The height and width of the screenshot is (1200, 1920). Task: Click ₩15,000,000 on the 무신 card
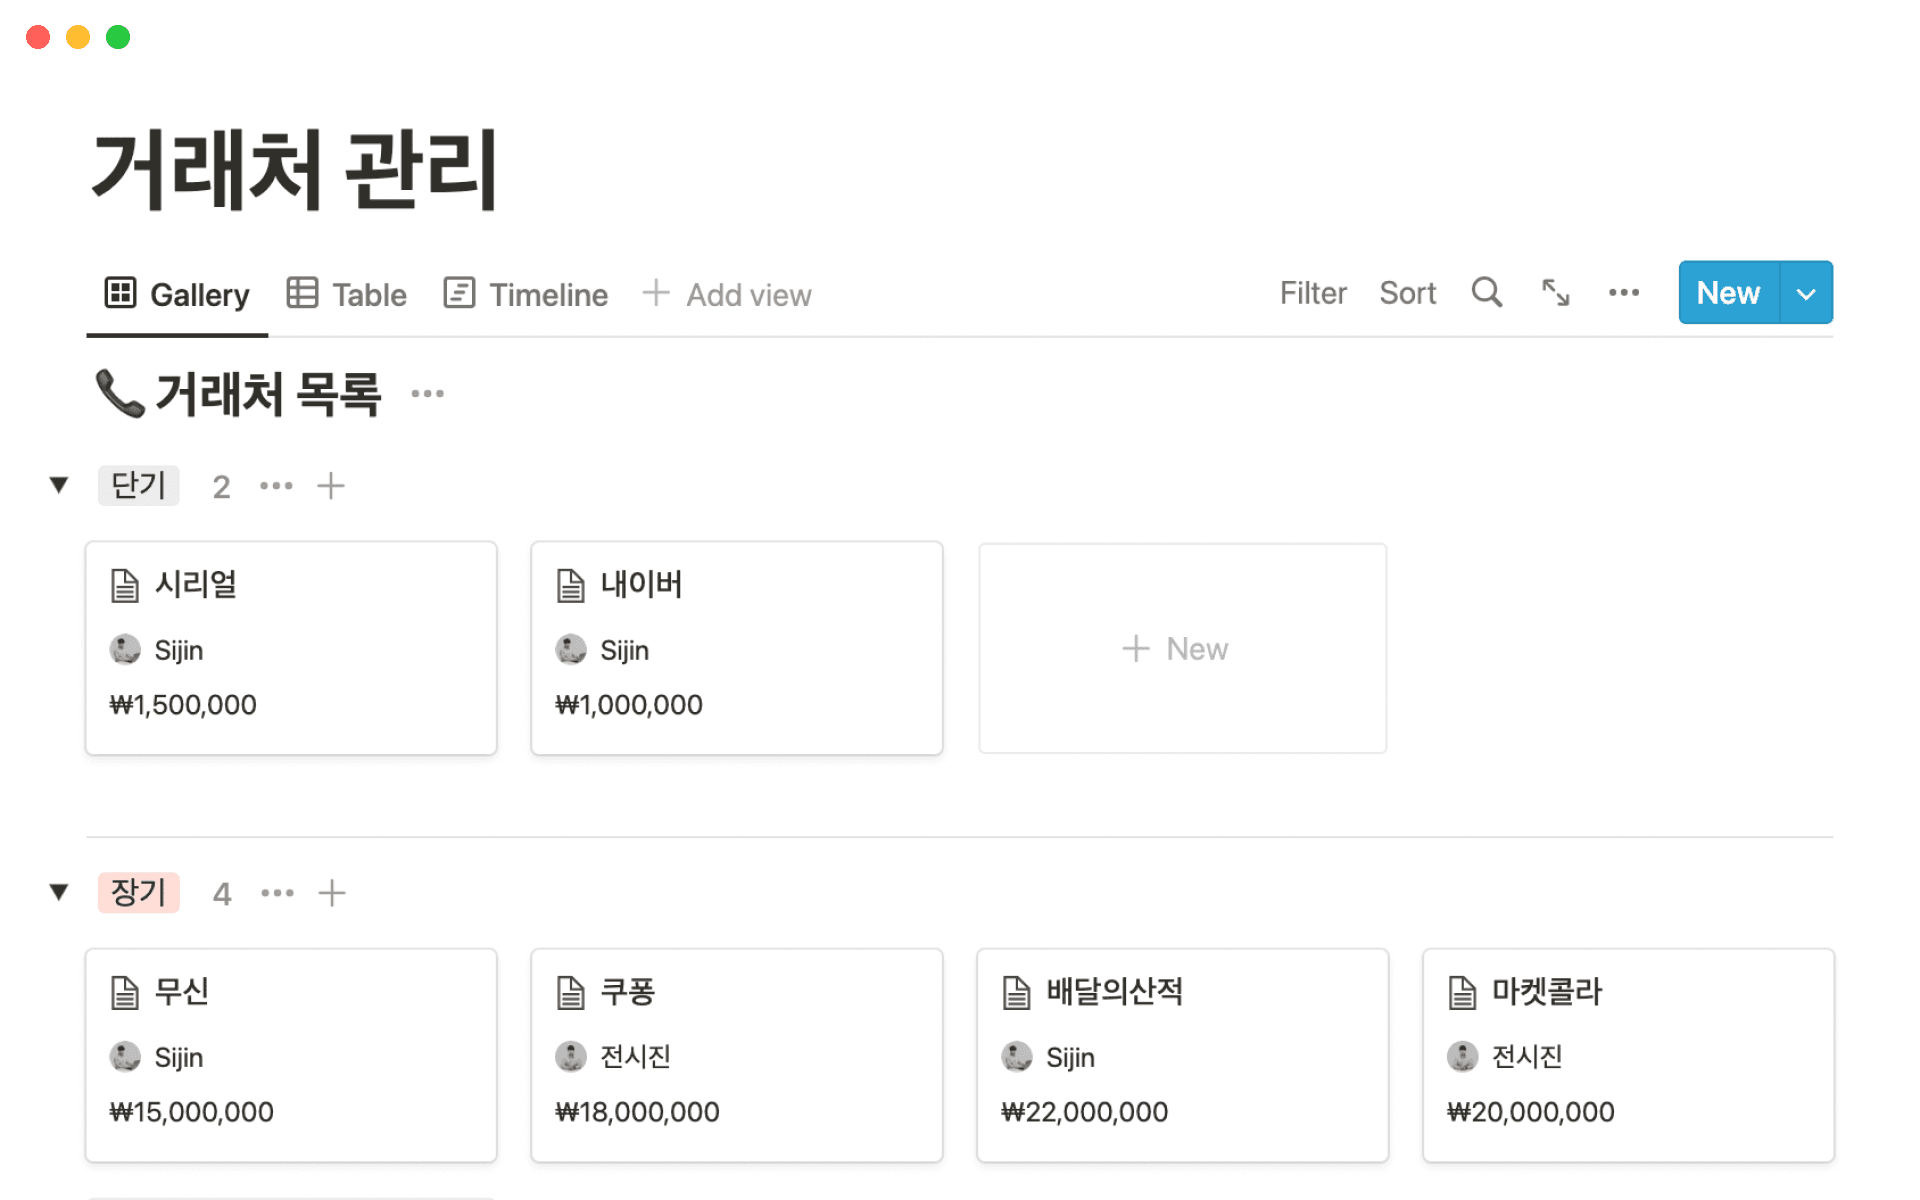coord(191,1112)
